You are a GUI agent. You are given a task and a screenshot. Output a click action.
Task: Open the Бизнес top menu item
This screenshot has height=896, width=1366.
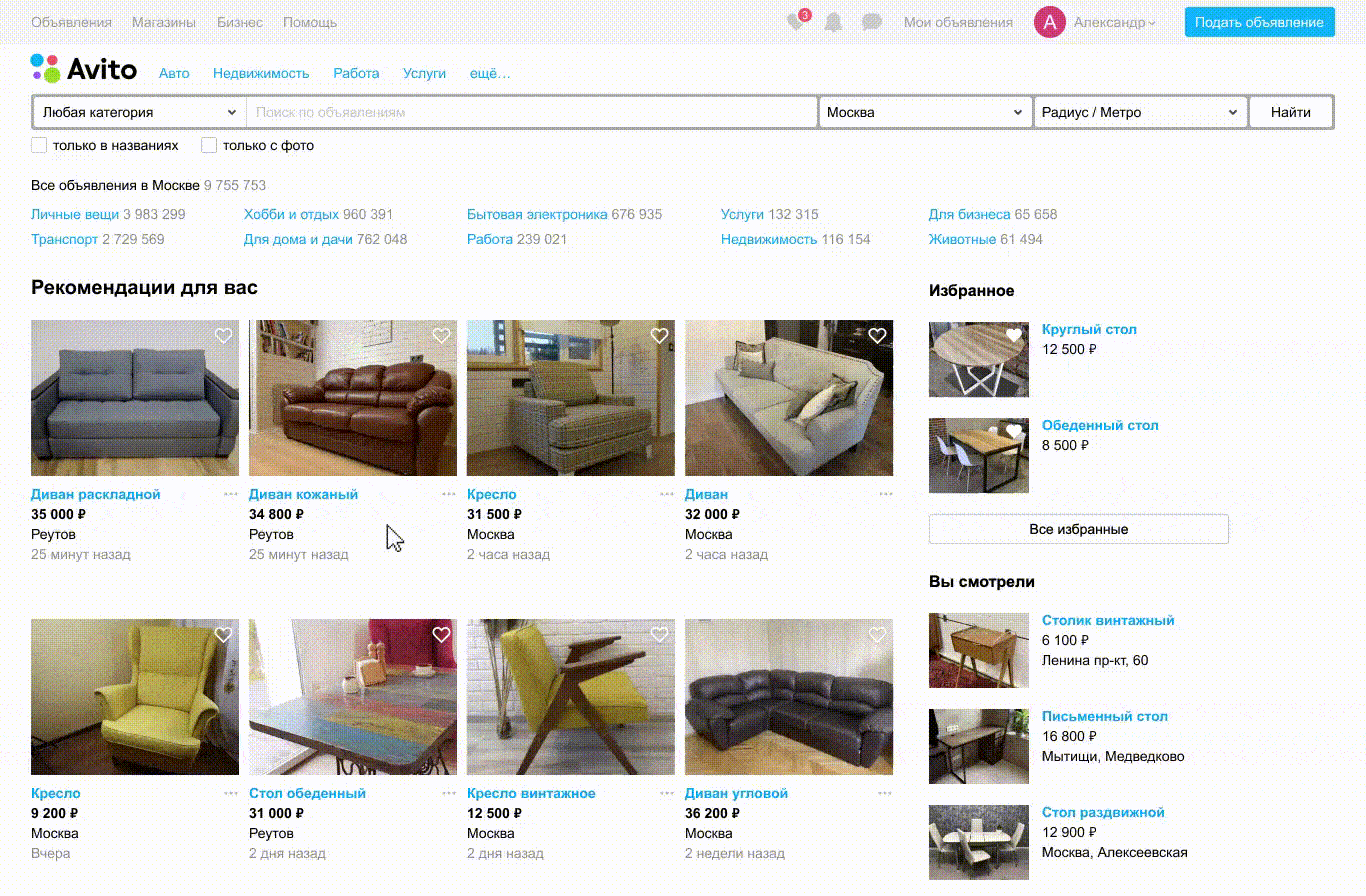pyautogui.click(x=240, y=22)
